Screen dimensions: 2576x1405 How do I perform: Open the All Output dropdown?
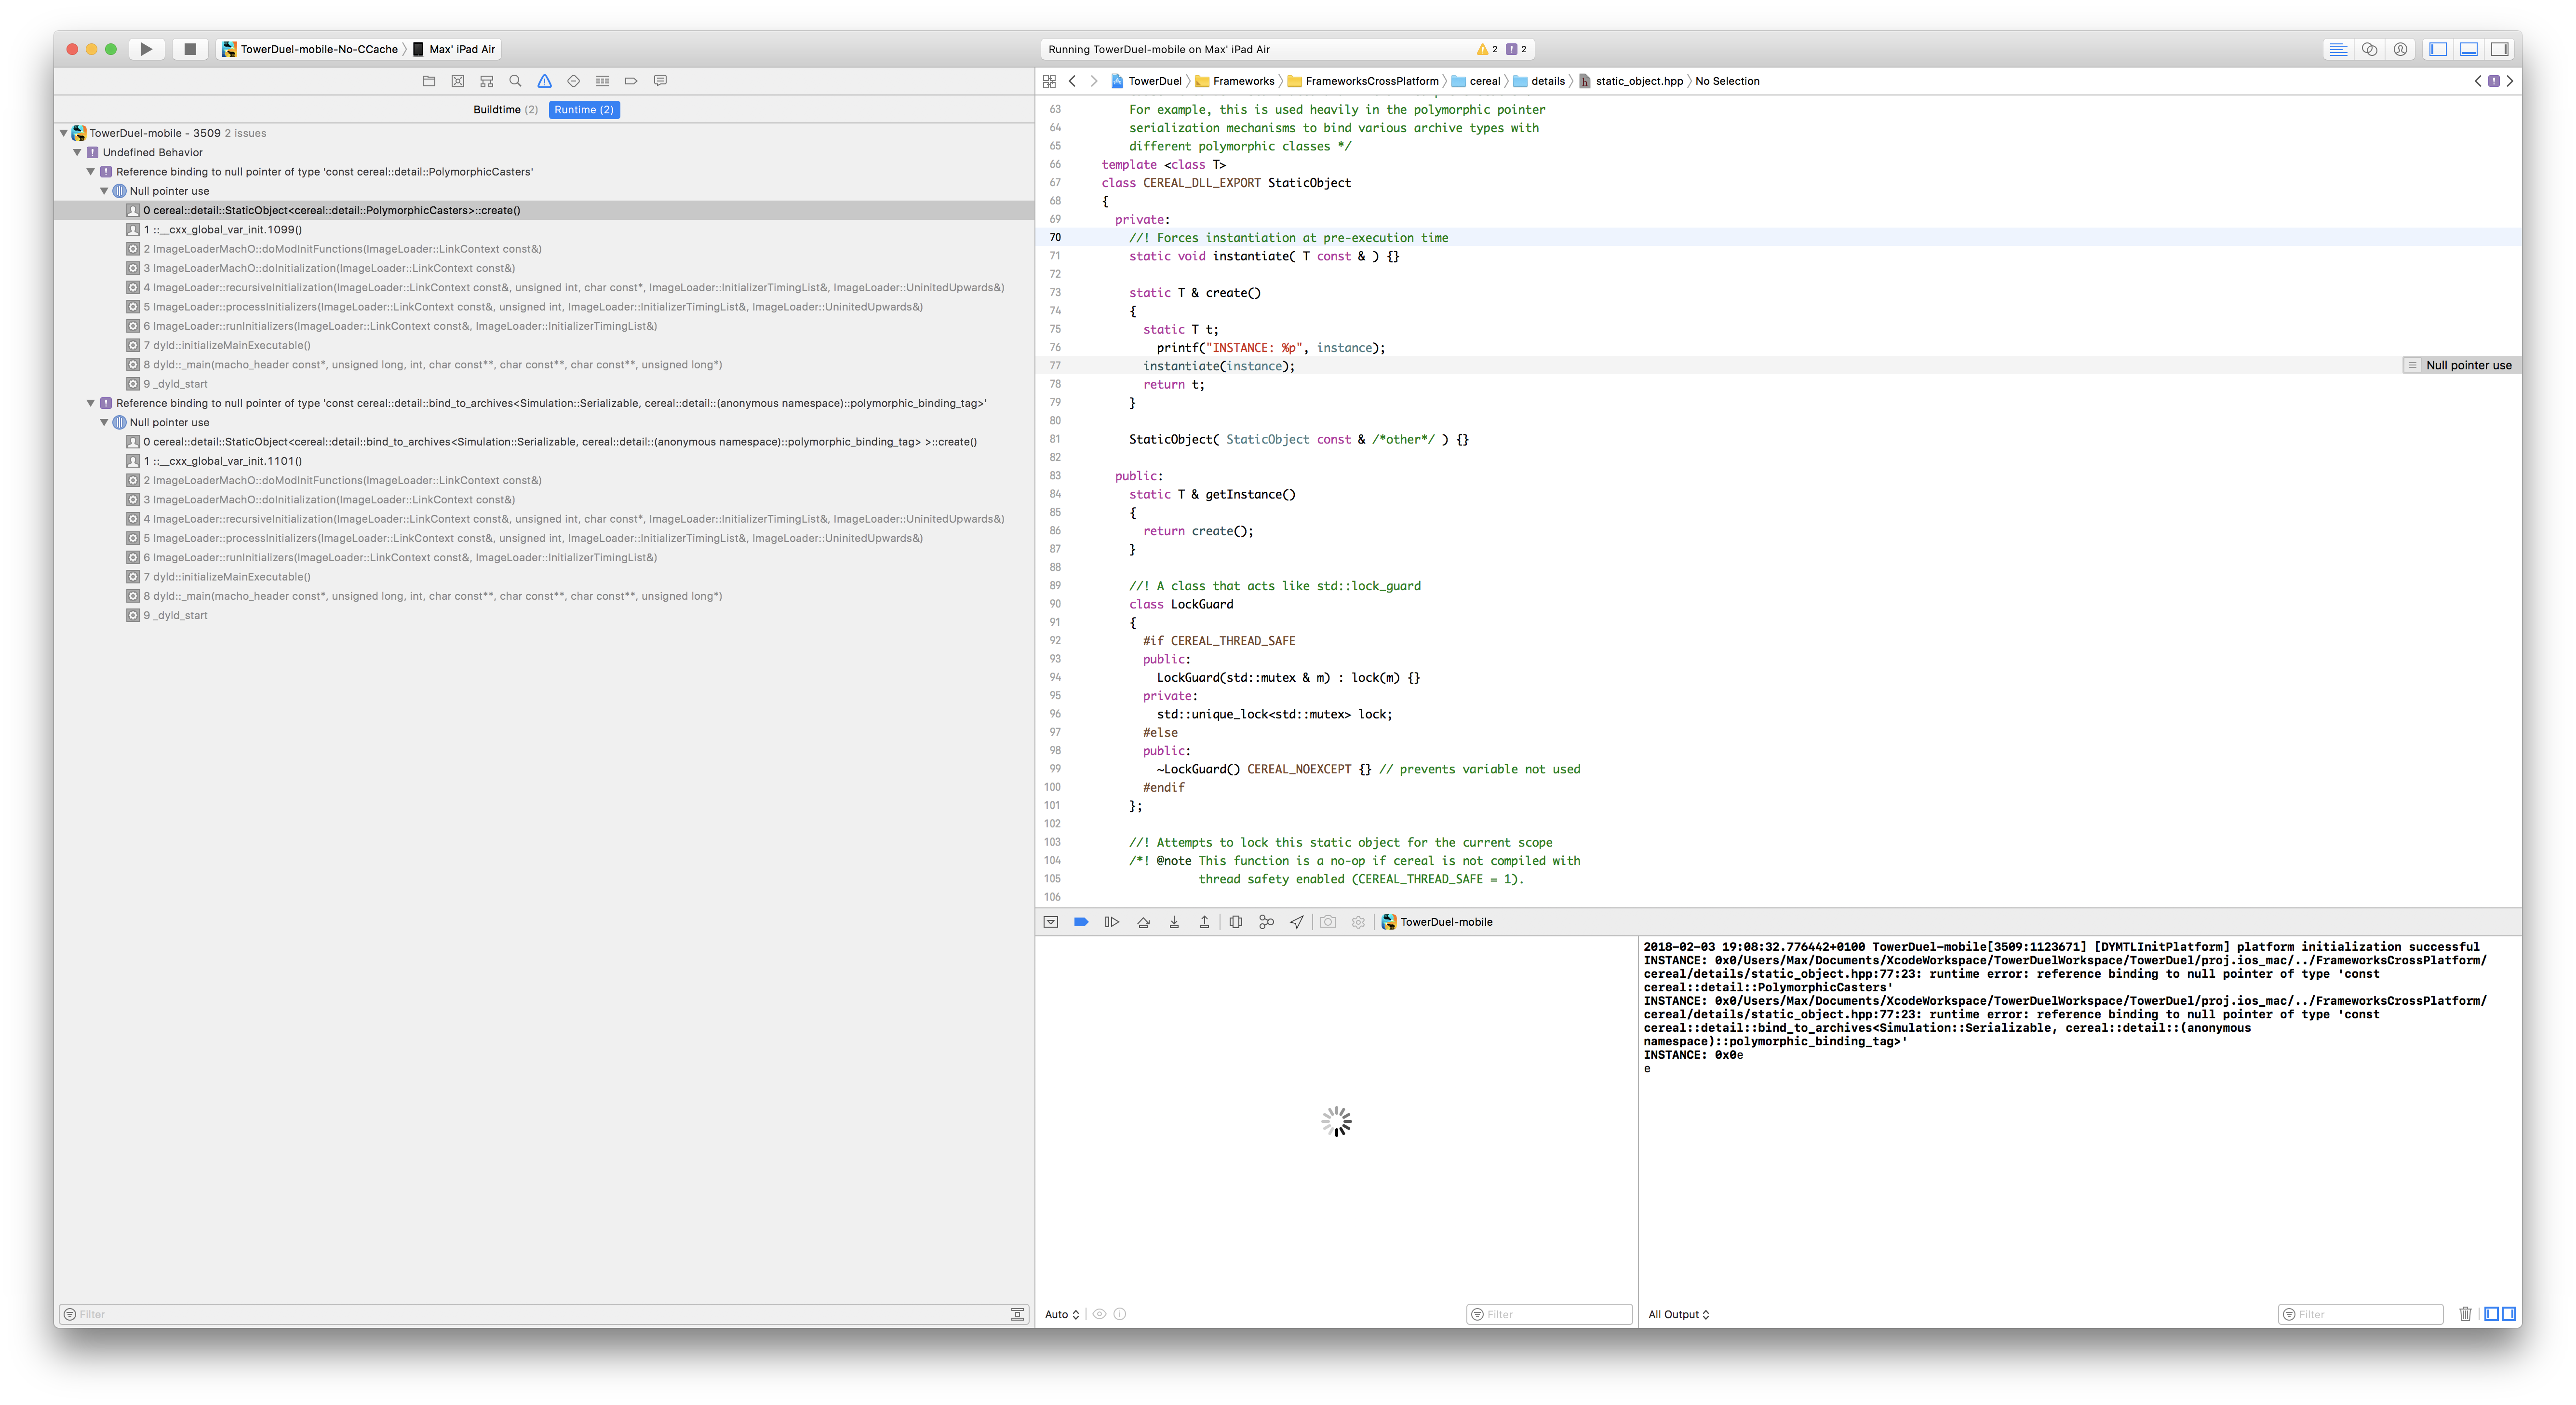(1679, 1314)
